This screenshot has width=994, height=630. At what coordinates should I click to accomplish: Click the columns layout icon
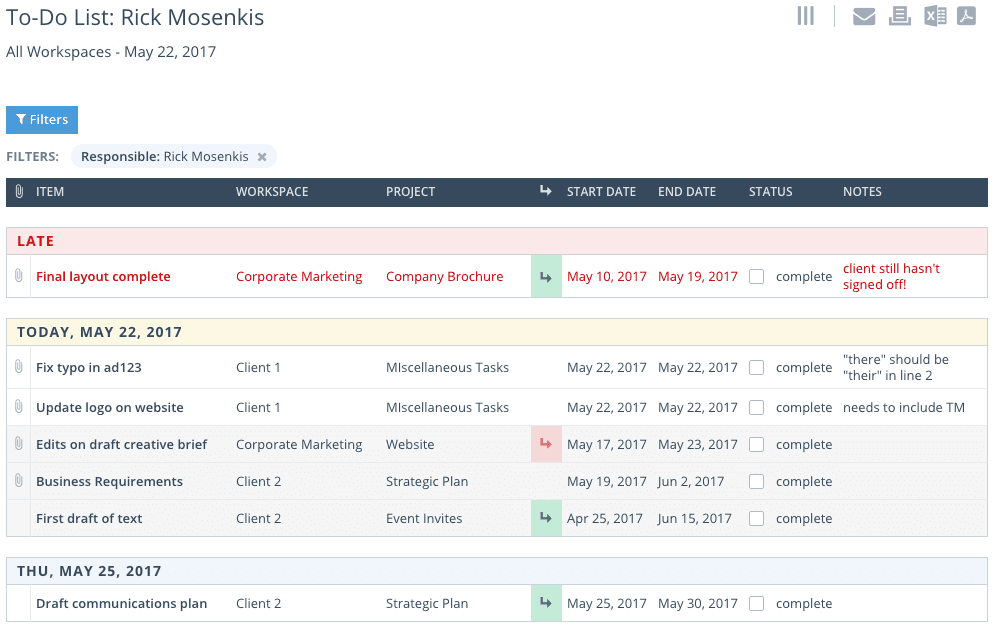pos(806,16)
